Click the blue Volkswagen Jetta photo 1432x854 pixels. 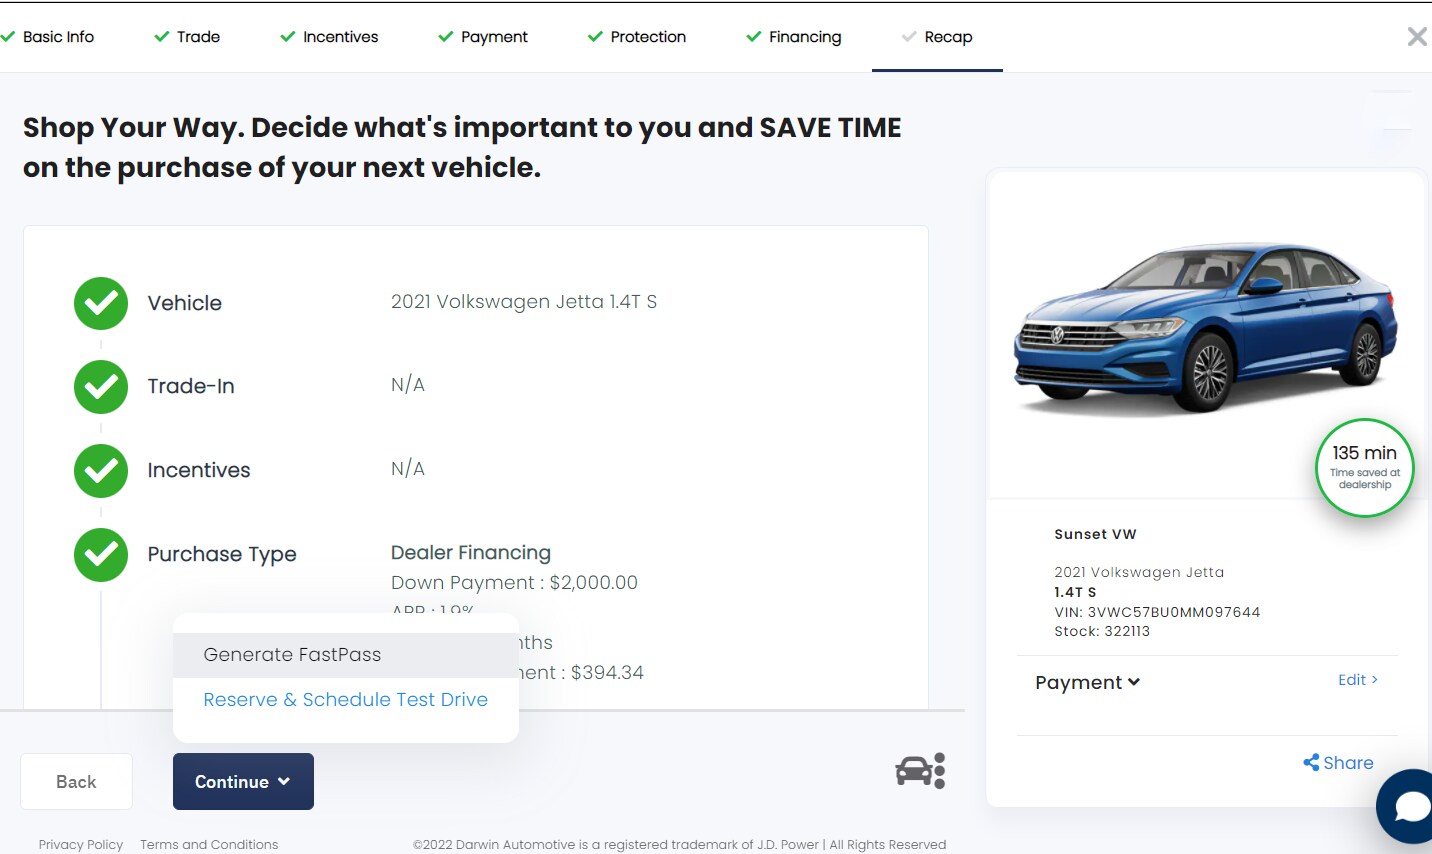click(x=1205, y=328)
